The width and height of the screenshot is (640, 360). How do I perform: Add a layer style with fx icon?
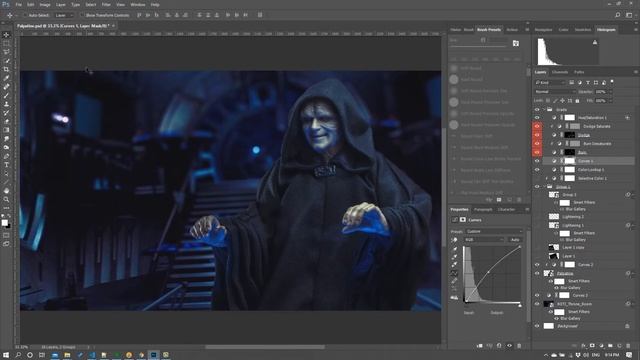(584, 346)
